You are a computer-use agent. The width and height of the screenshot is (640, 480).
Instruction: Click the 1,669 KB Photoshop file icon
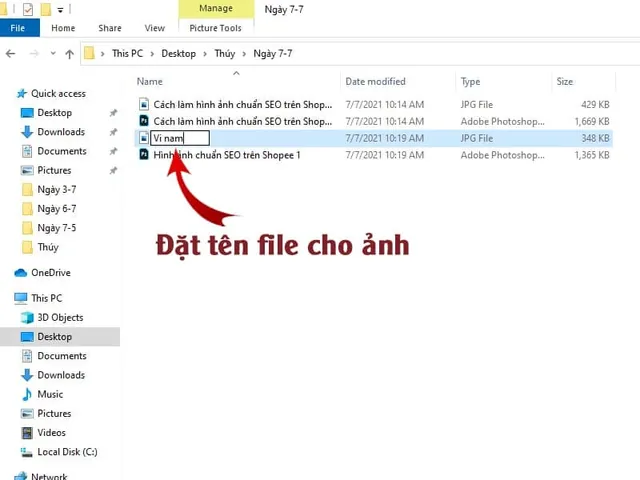click(x=144, y=121)
